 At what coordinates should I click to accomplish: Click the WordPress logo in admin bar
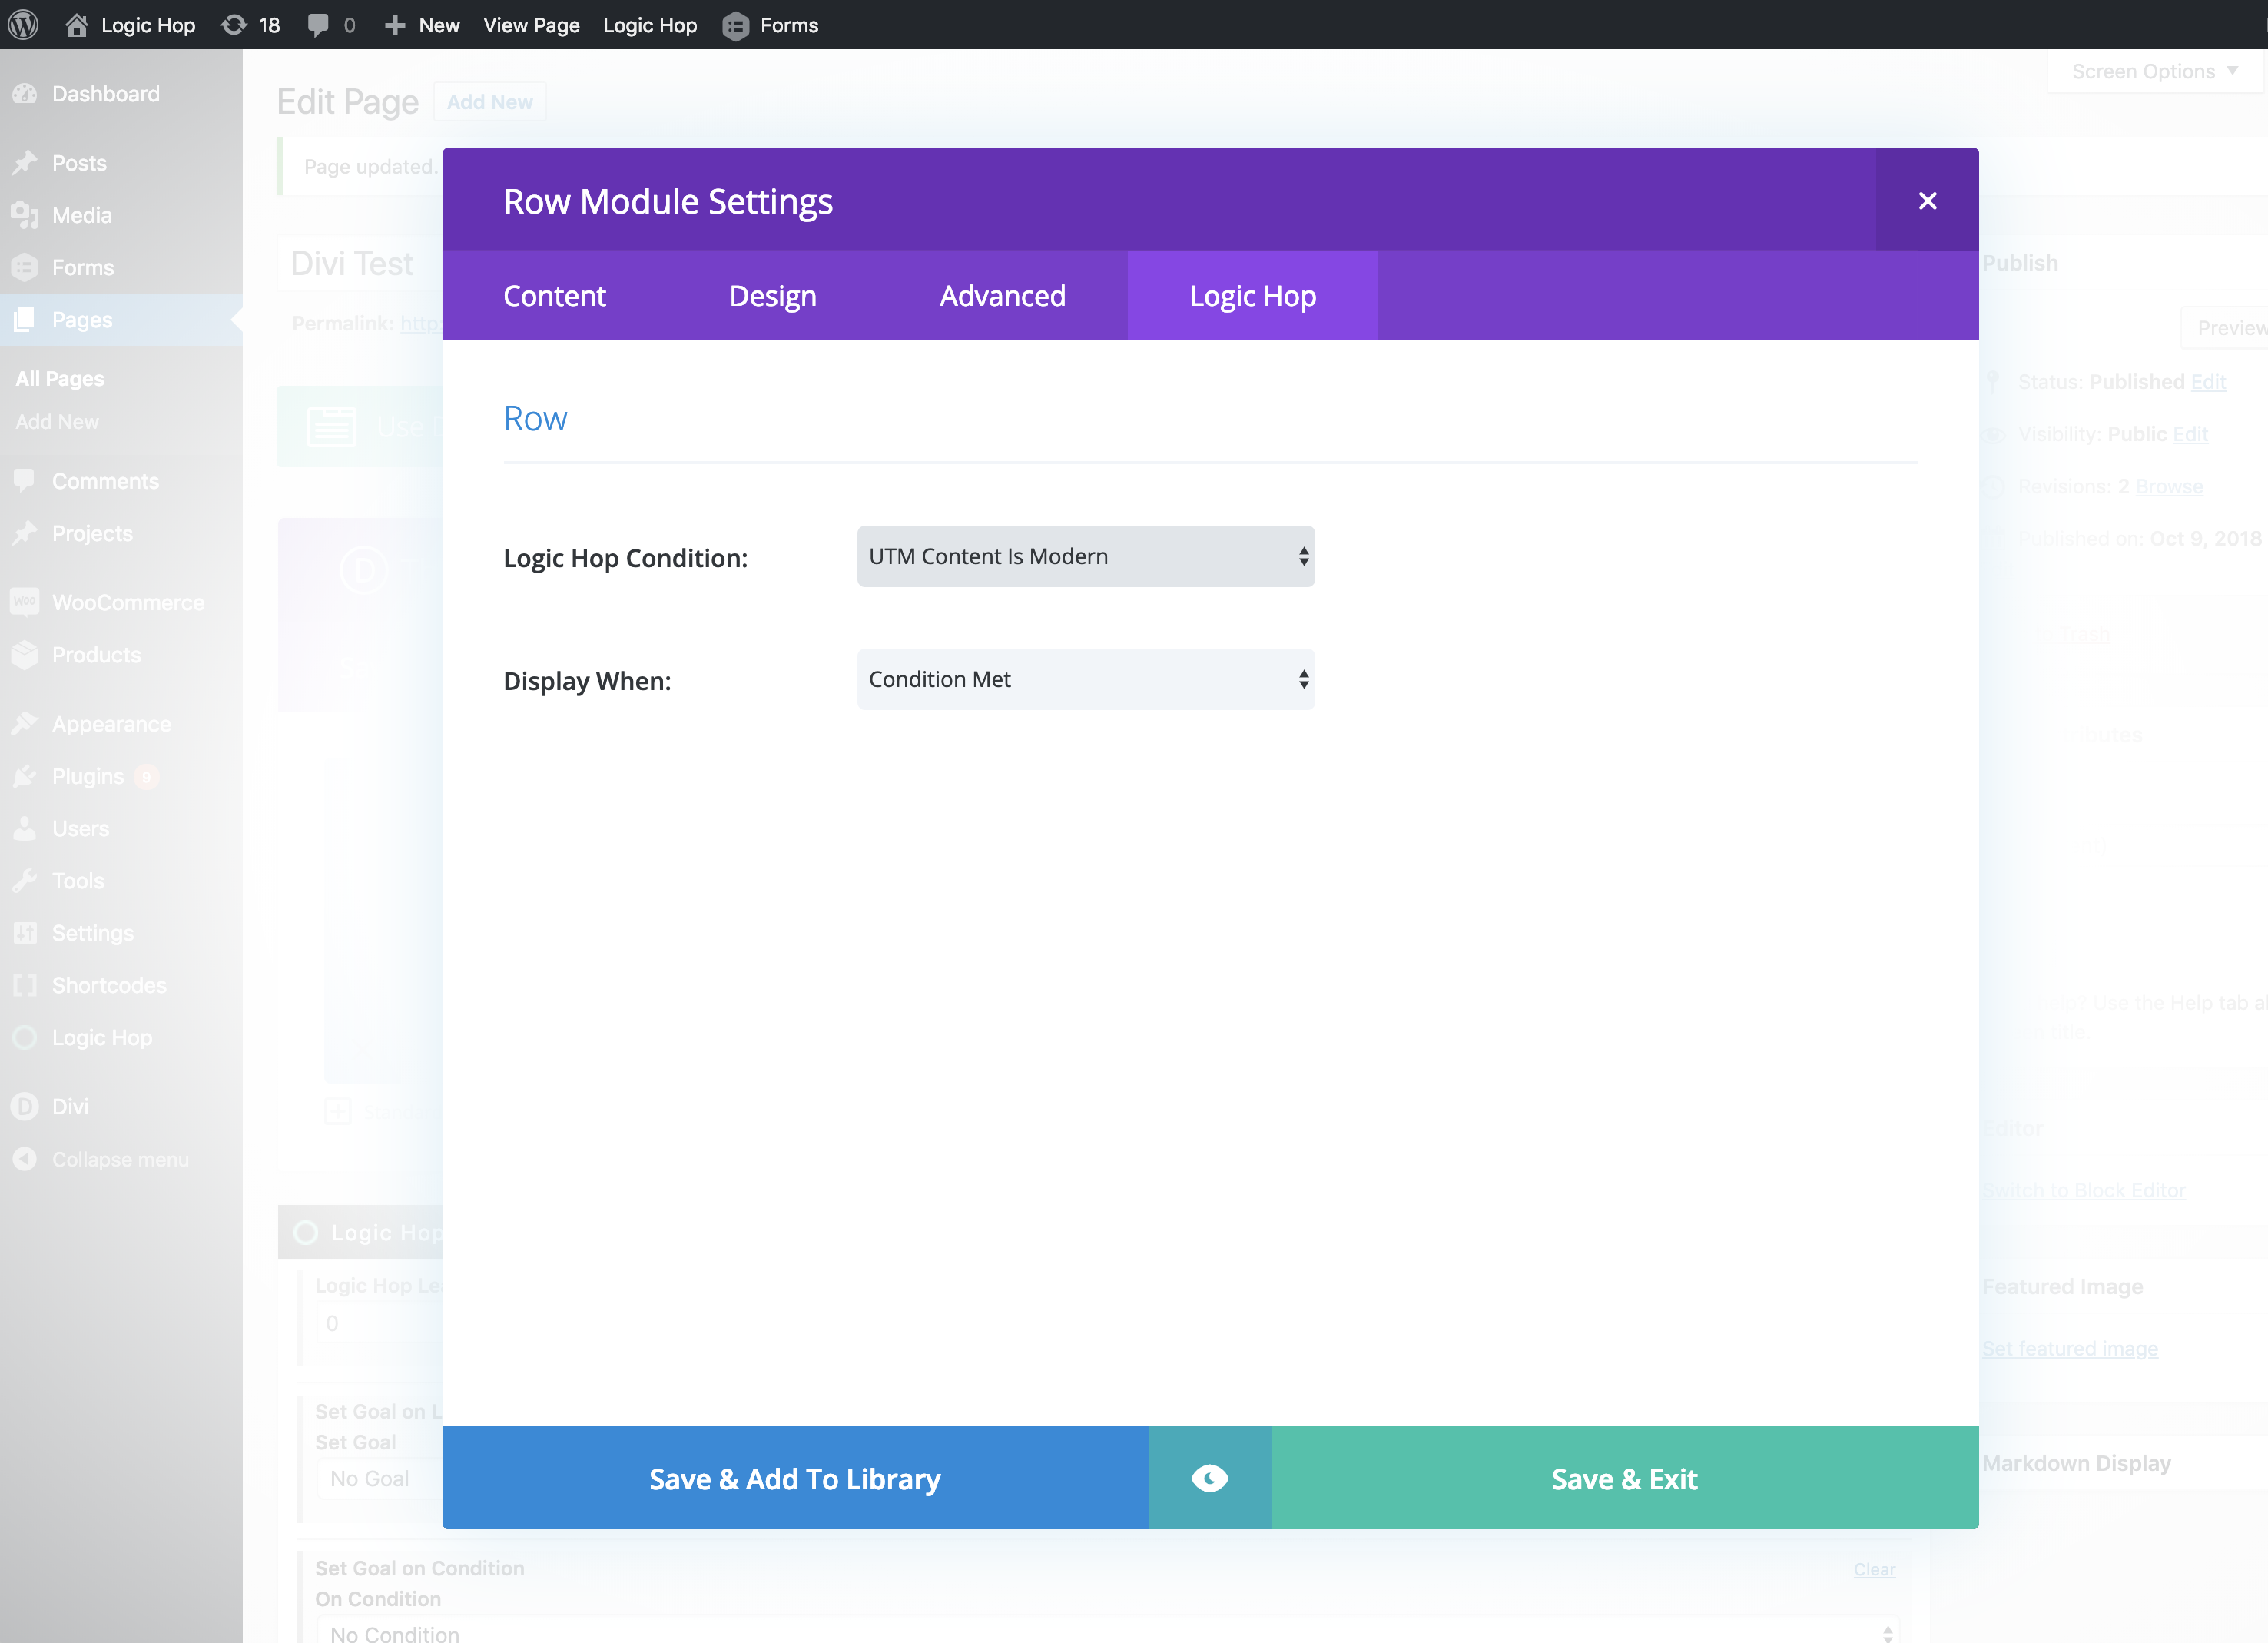23,24
